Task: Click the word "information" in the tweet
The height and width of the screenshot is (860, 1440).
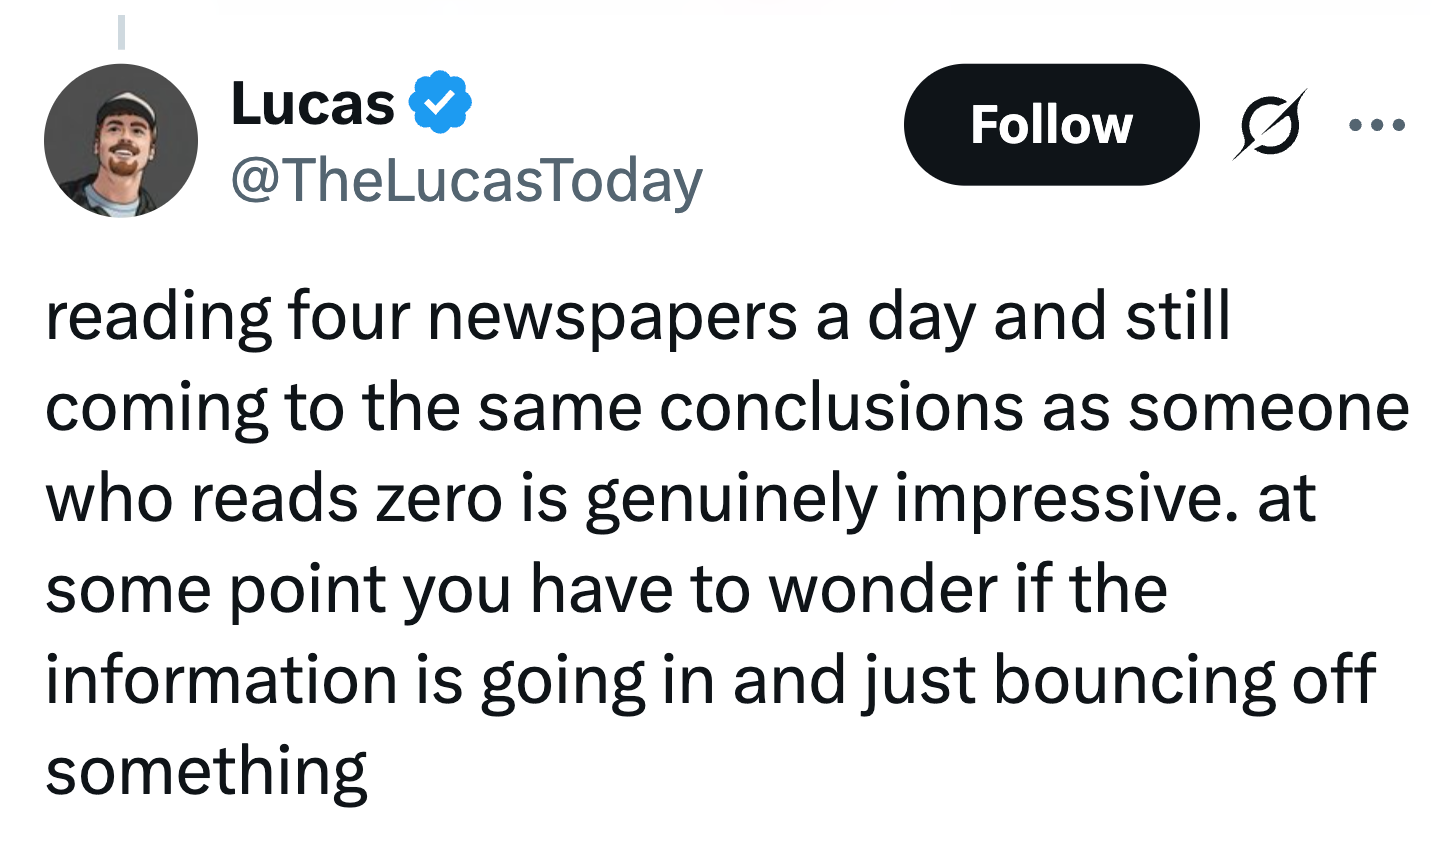Action: click(221, 680)
